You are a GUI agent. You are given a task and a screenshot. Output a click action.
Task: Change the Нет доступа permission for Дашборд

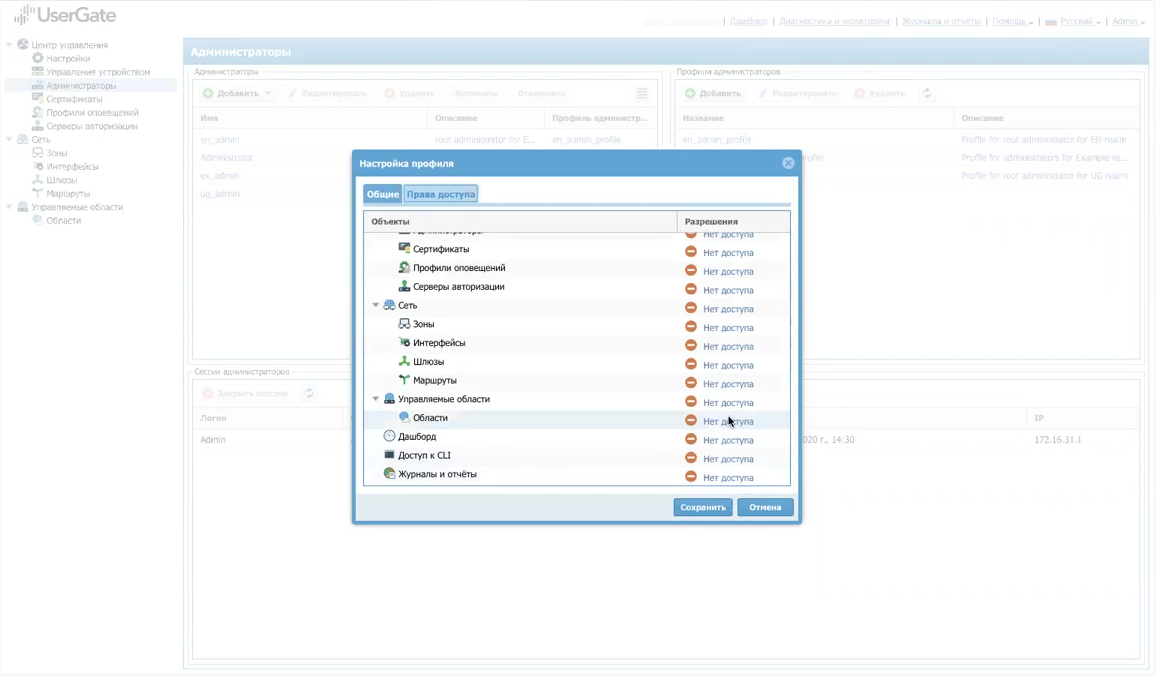point(728,440)
